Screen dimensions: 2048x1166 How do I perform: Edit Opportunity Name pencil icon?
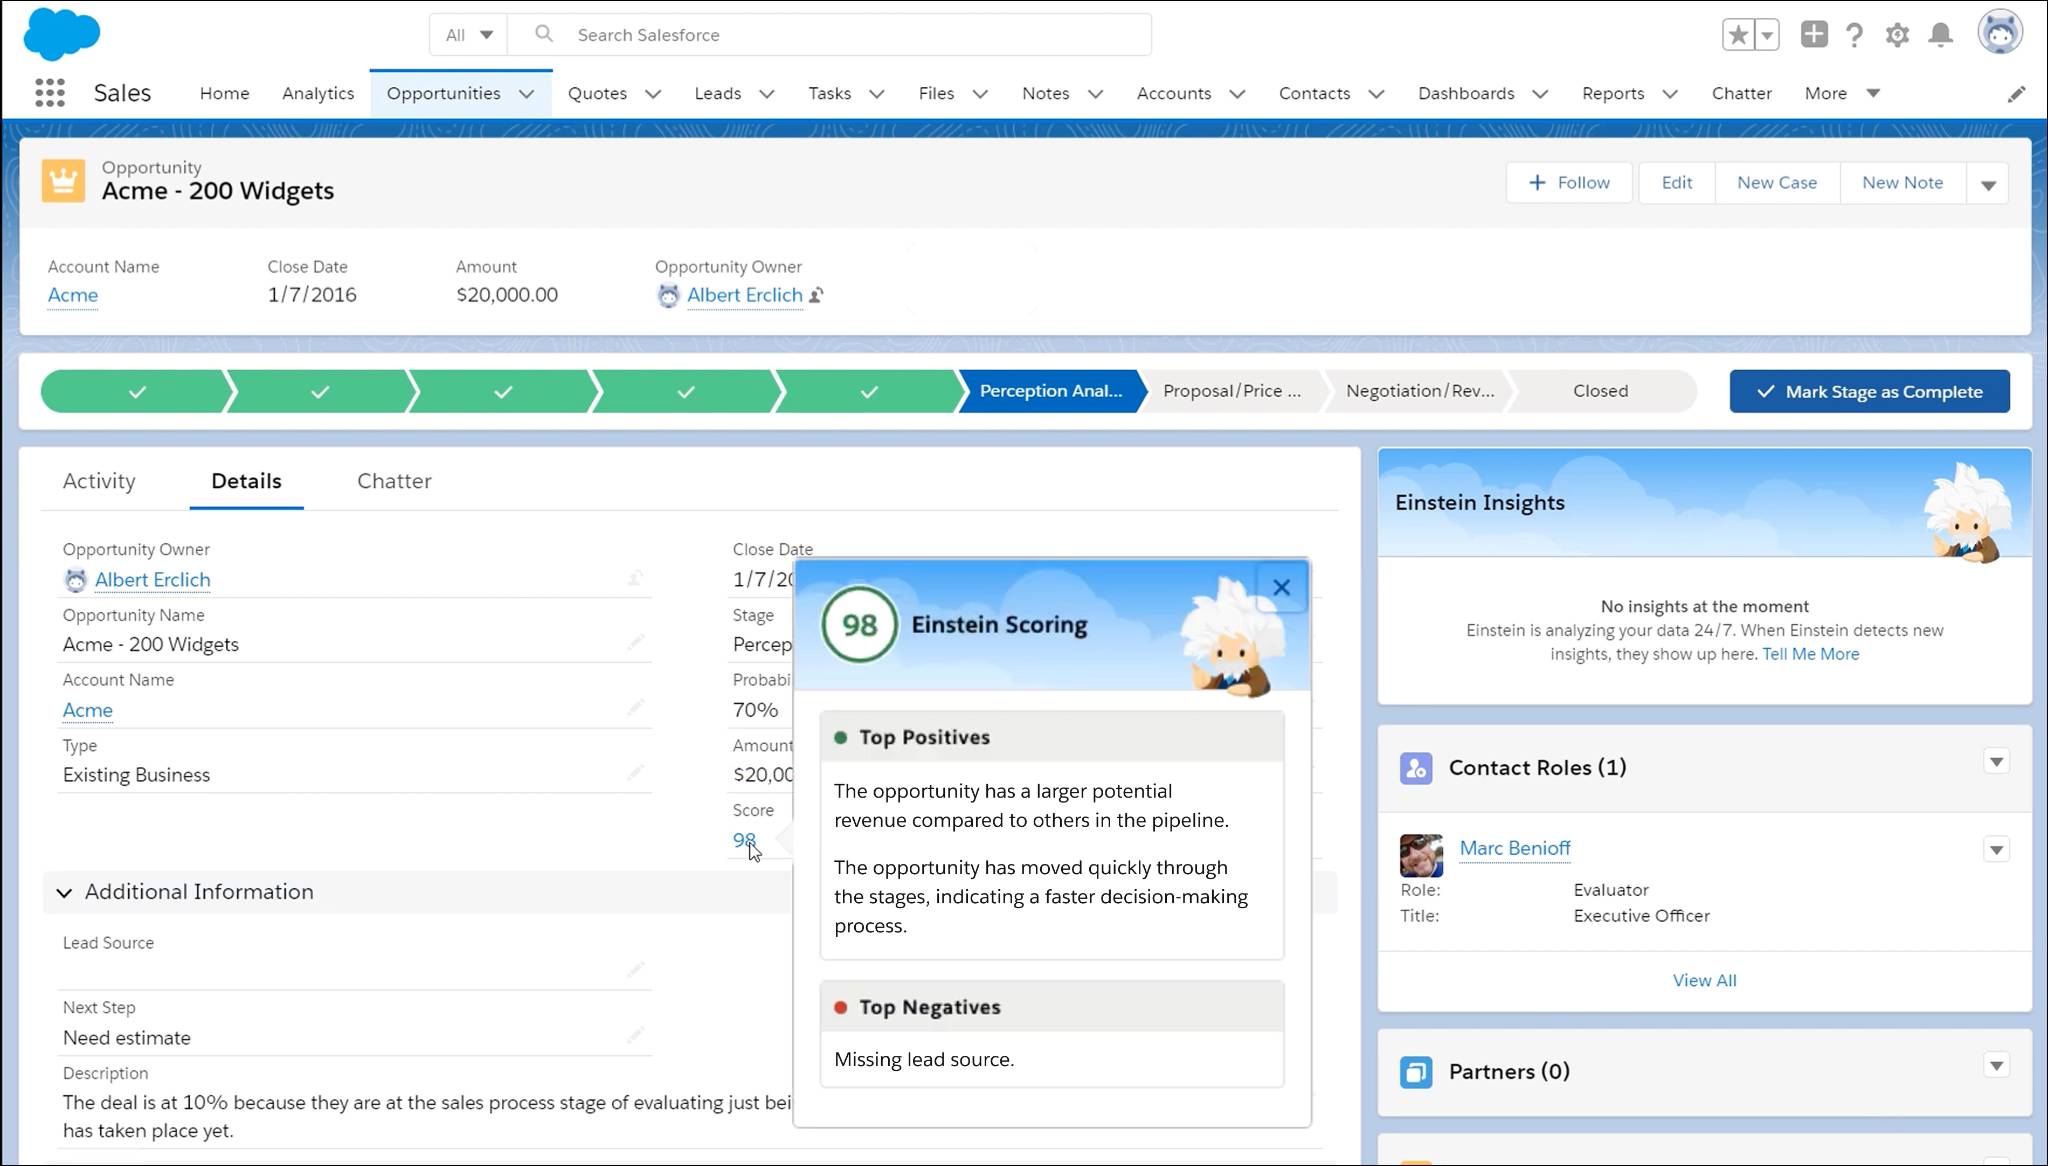(x=635, y=642)
